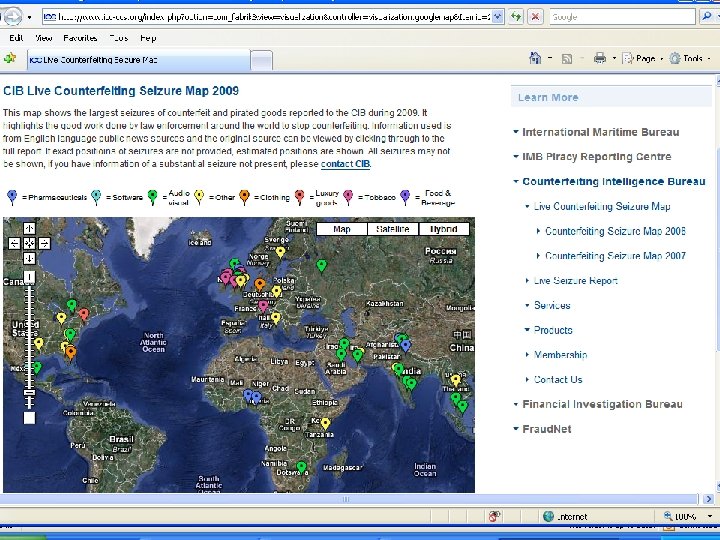
Task: Pan the map up with the arrow
Action: [30, 229]
